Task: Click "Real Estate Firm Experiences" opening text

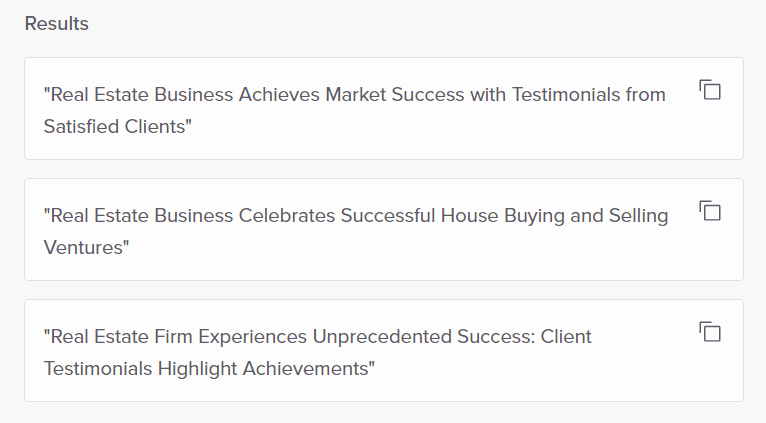Action: pos(179,337)
